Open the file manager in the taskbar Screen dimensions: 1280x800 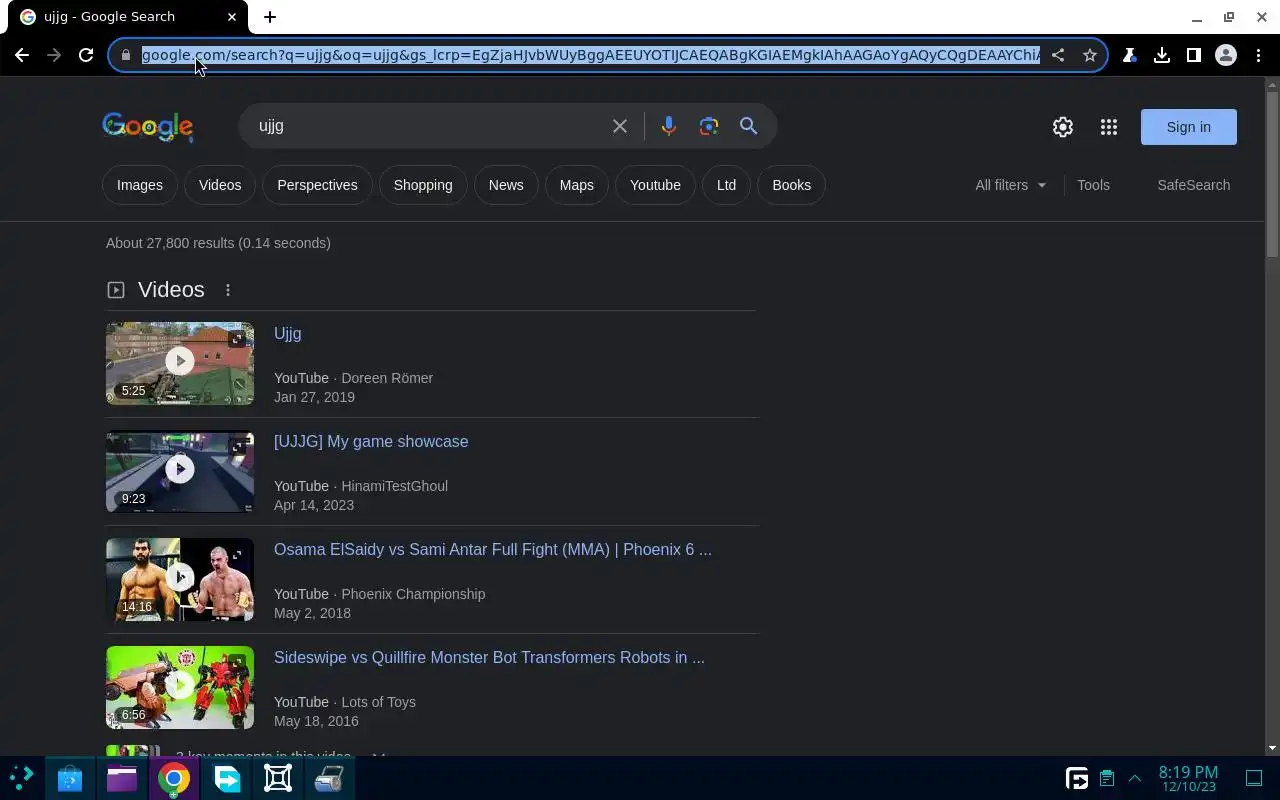(x=122, y=778)
